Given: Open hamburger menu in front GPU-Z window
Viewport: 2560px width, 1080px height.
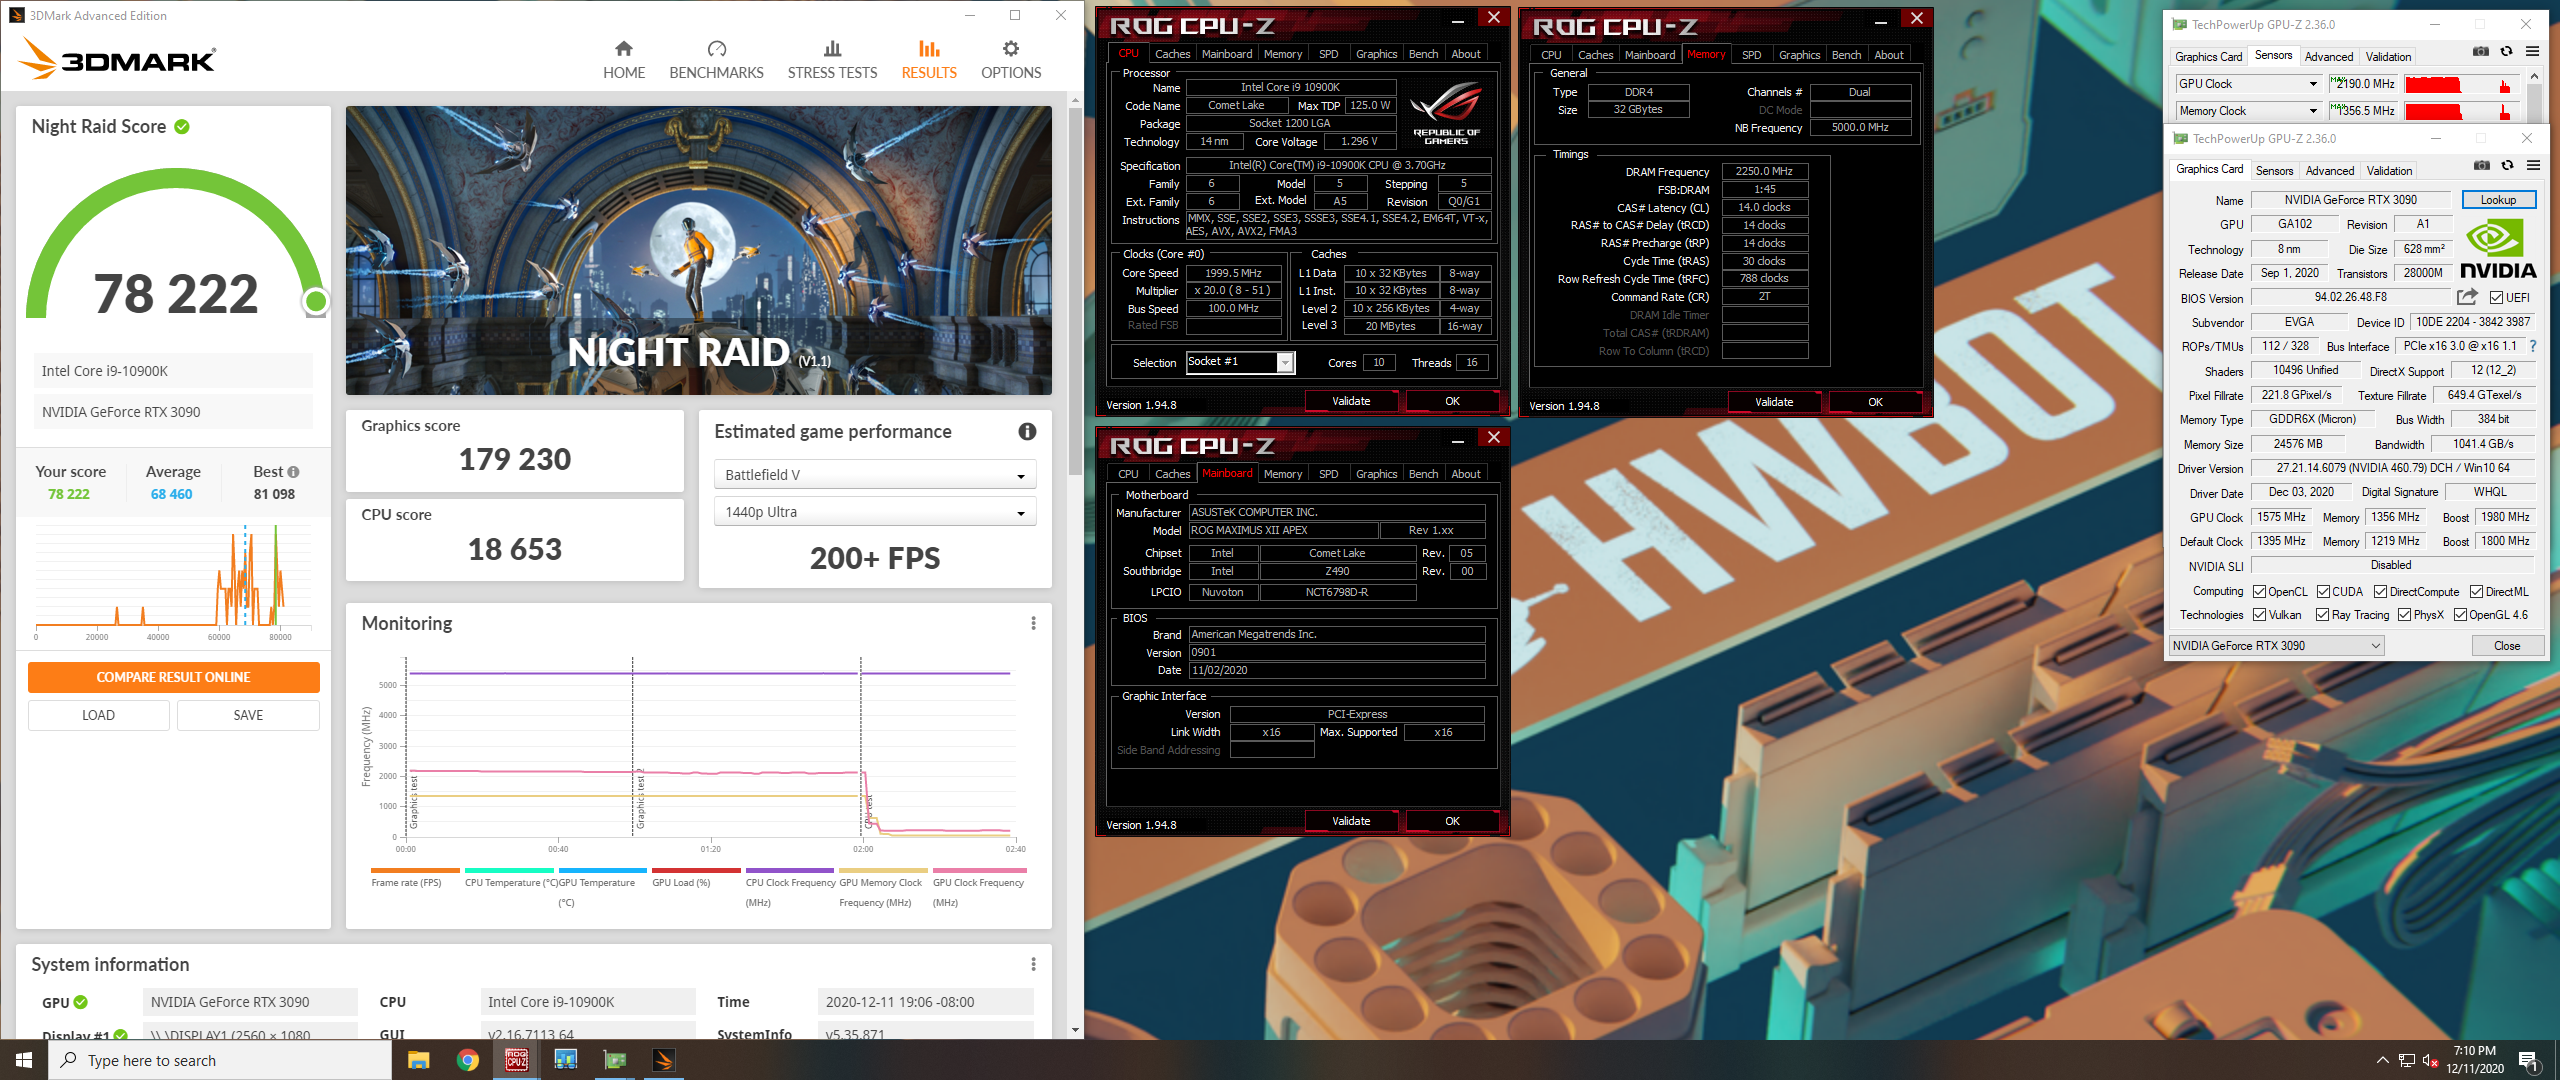Looking at the screenshot, I should pyautogui.click(x=2533, y=165).
